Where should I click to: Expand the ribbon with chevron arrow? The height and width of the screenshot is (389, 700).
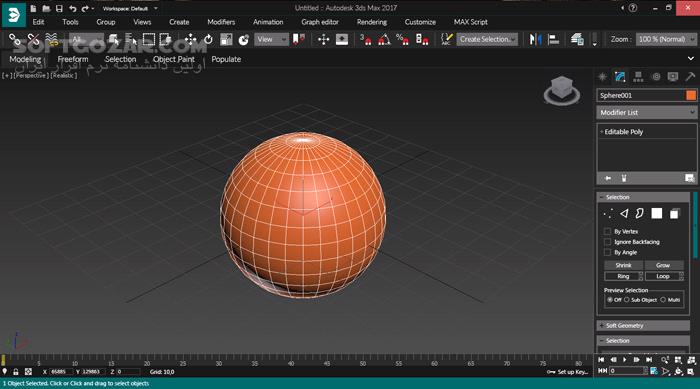point(691,59)
